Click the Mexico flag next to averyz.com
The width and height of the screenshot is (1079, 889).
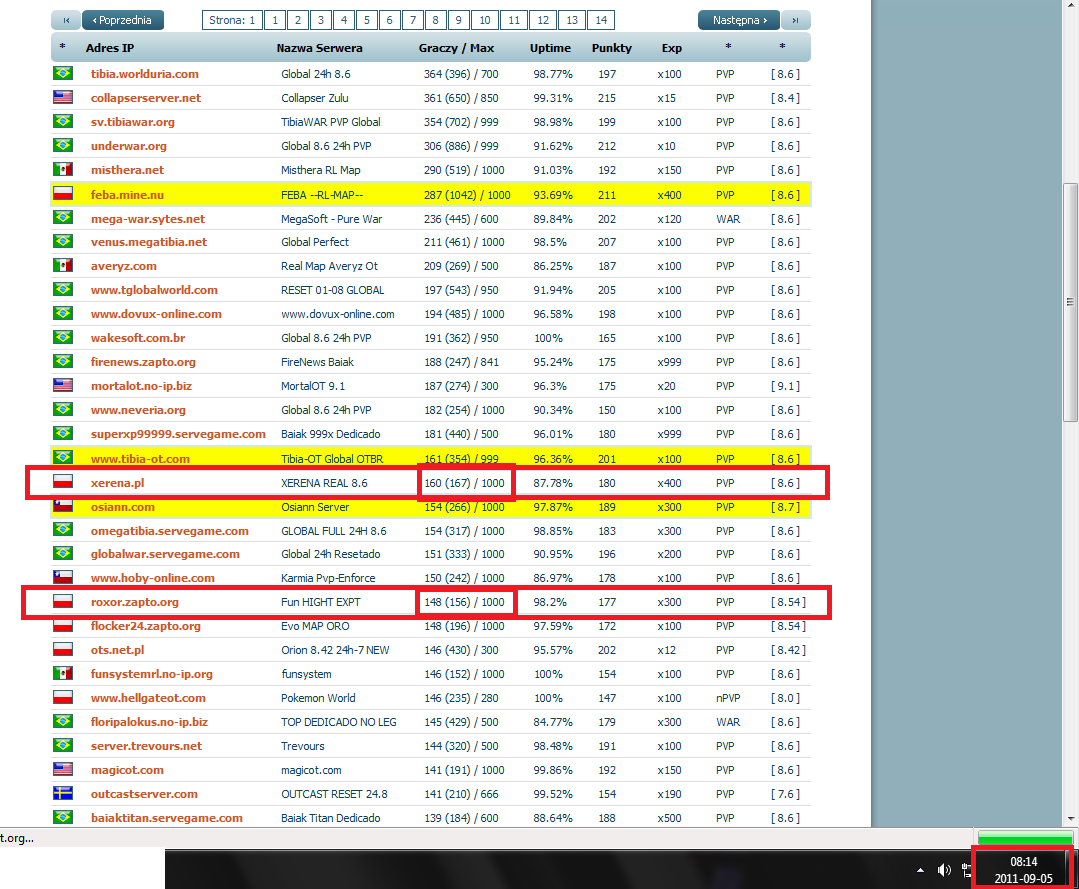coord(63,266)
